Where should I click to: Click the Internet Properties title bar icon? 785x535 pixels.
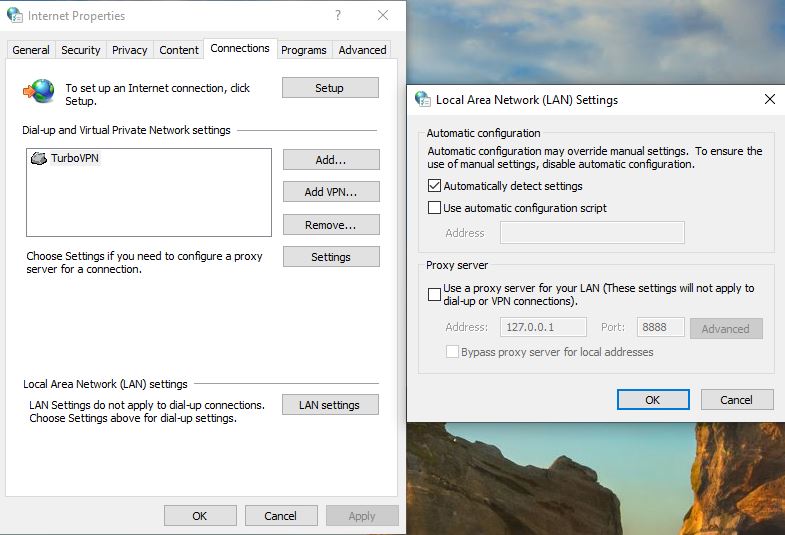tap(15, 16)
